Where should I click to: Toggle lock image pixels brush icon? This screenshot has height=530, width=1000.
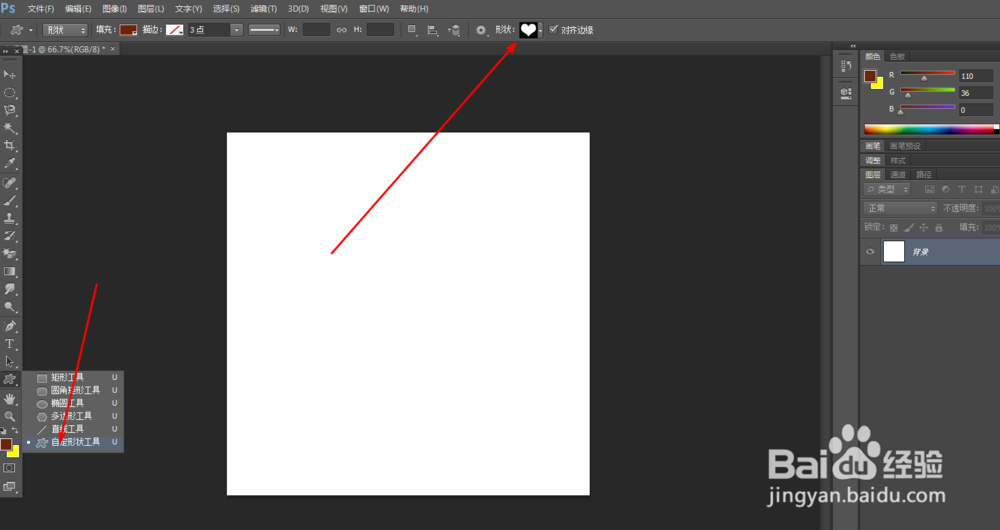(x=909, y=228)
